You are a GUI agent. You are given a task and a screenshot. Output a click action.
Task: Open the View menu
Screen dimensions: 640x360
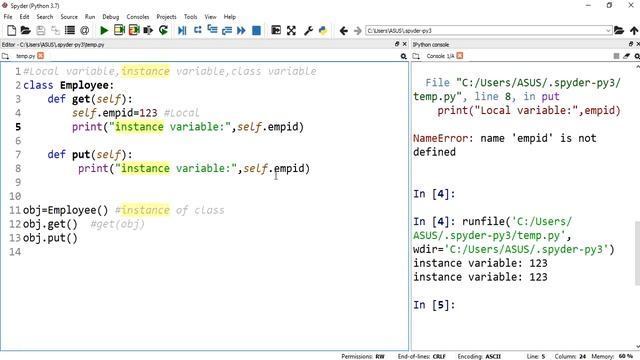point(210,17)
